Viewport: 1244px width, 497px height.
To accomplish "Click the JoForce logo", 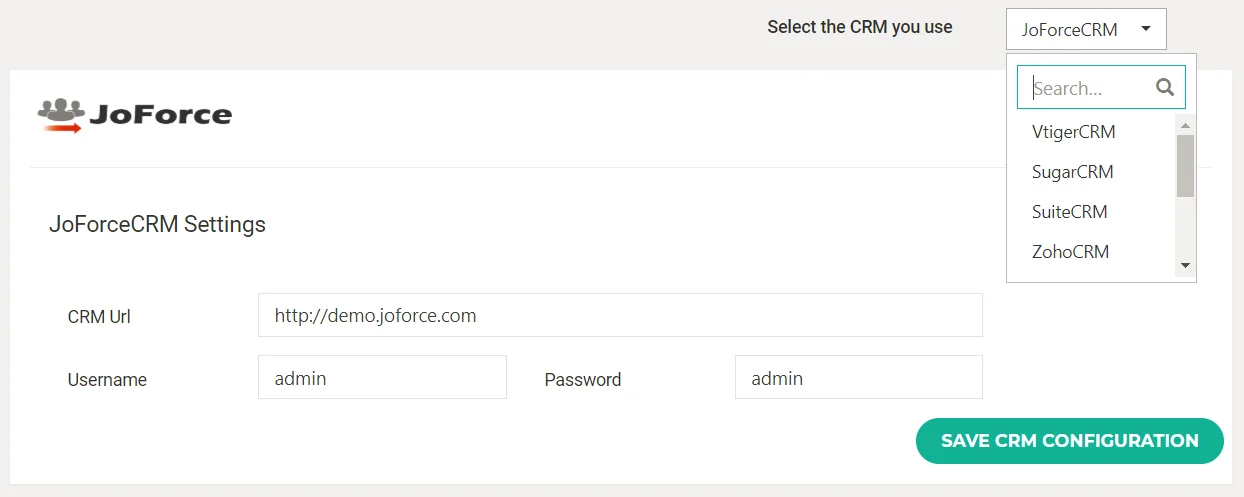I will [x=135, y=115].
